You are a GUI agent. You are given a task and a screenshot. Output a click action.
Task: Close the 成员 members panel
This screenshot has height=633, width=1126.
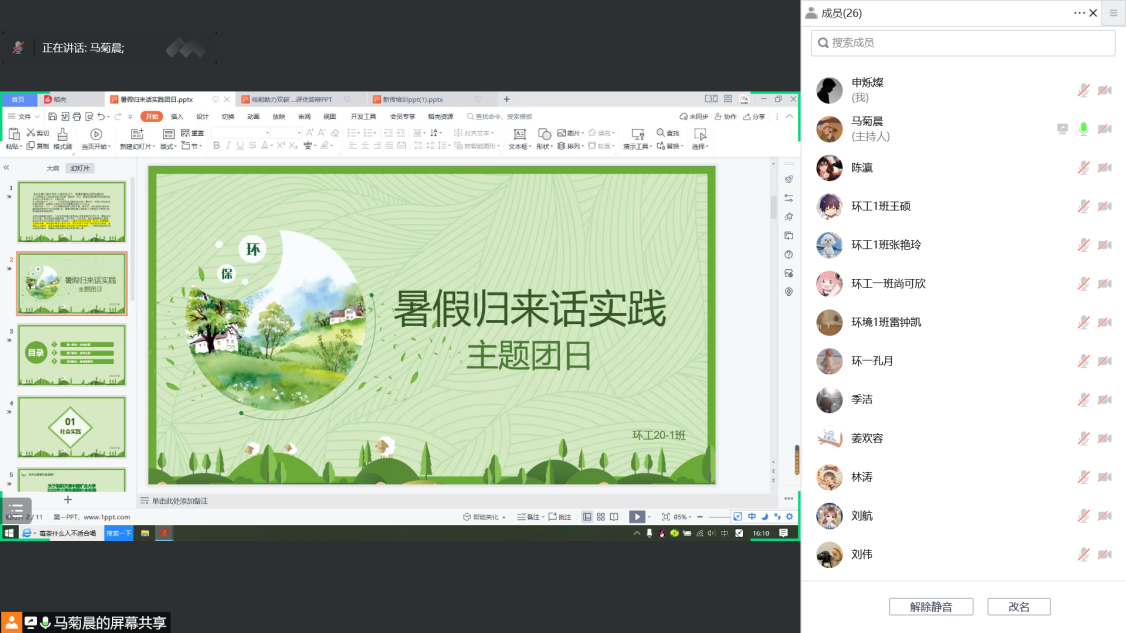coord(1093,13)
